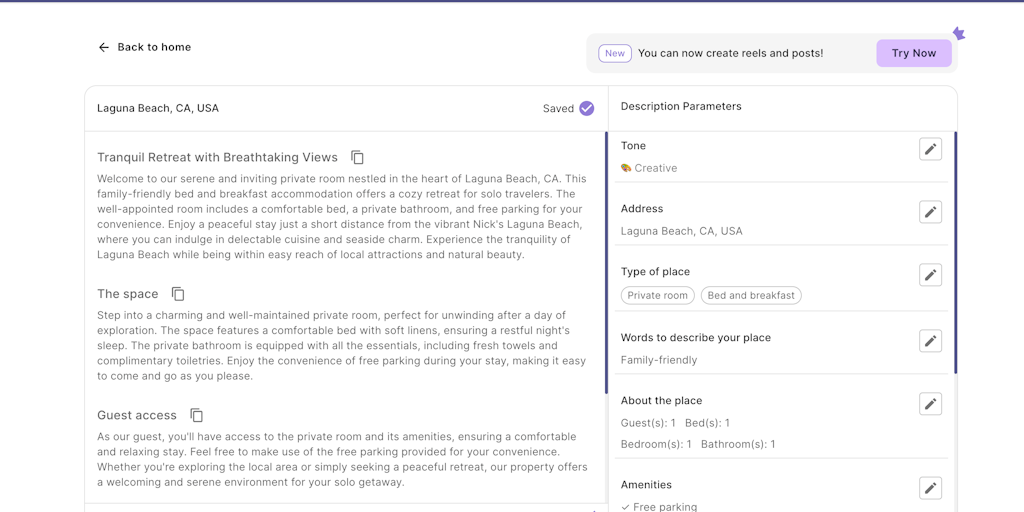Select the Bed and breakfast tag
The image size is (1024, 512).
pyautogui.click(x=751, y=295)
